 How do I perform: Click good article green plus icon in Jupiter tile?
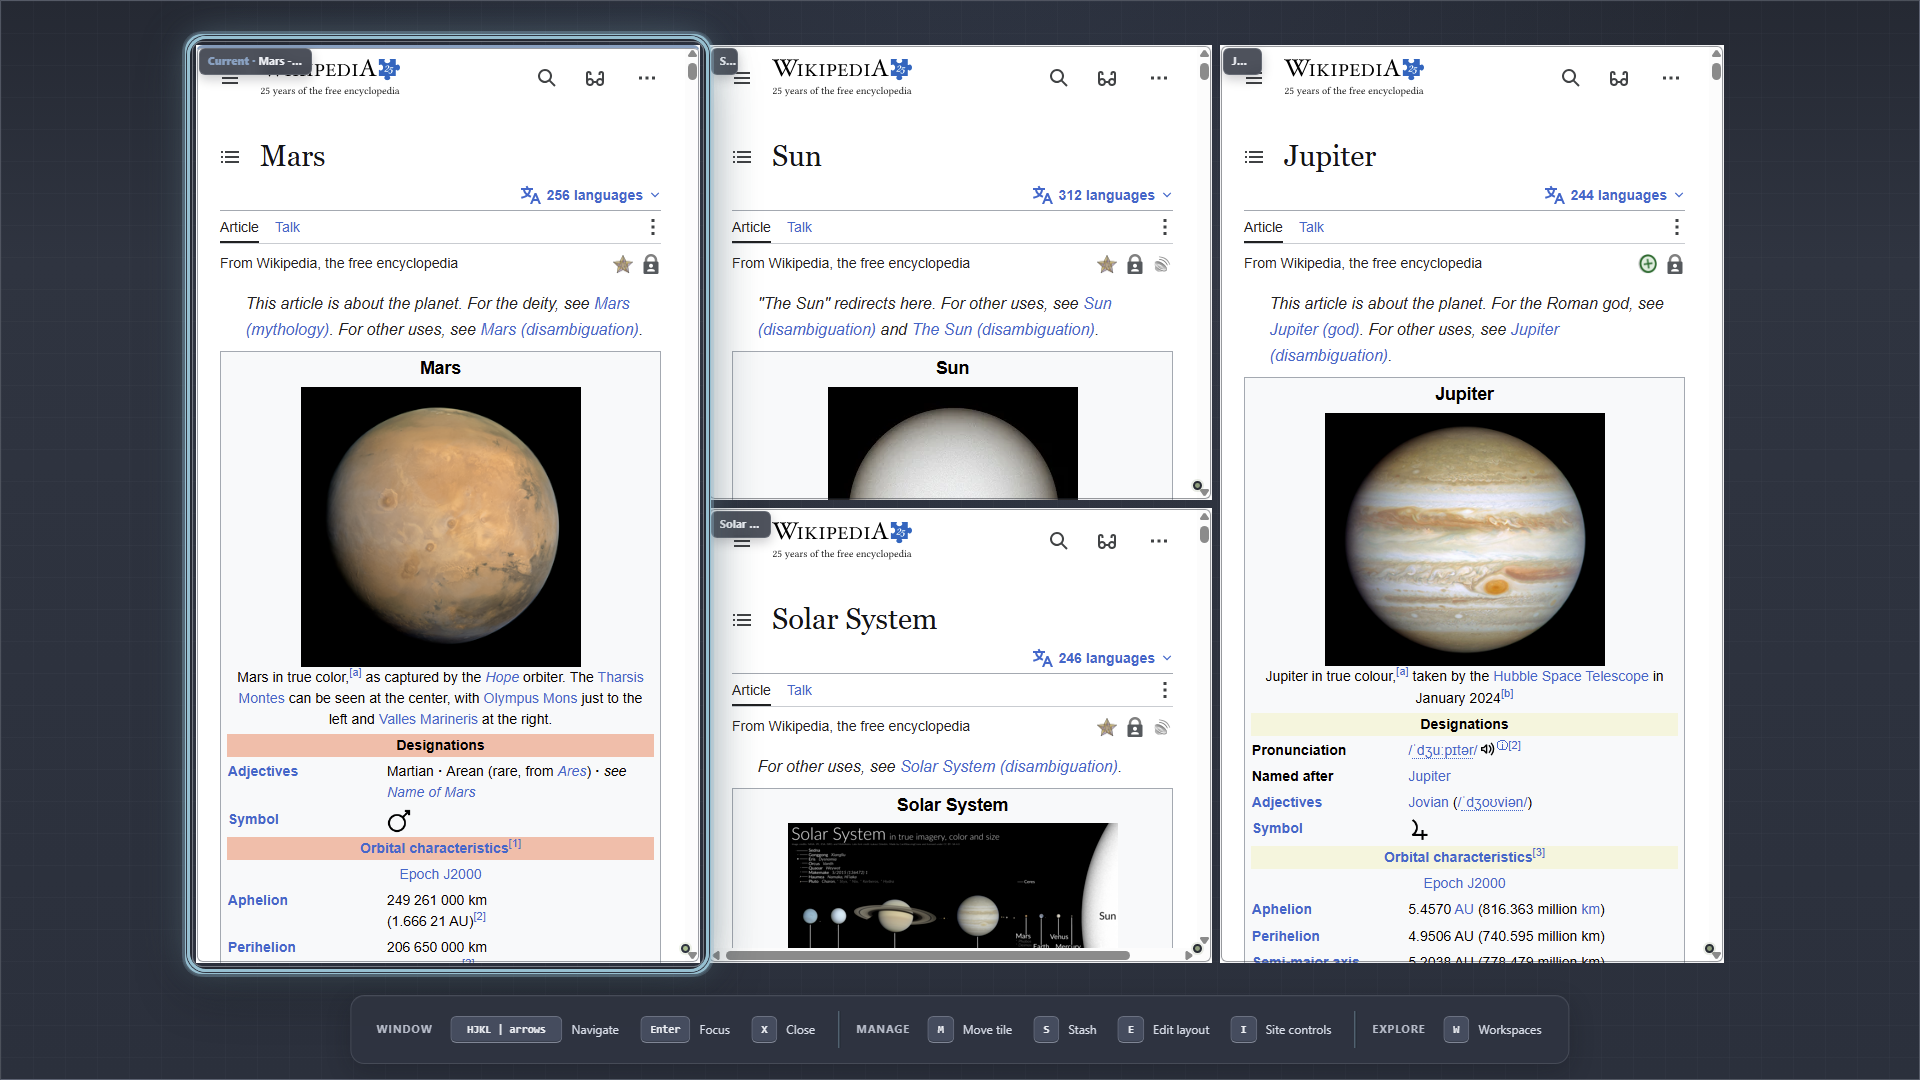coord(1648,264)
